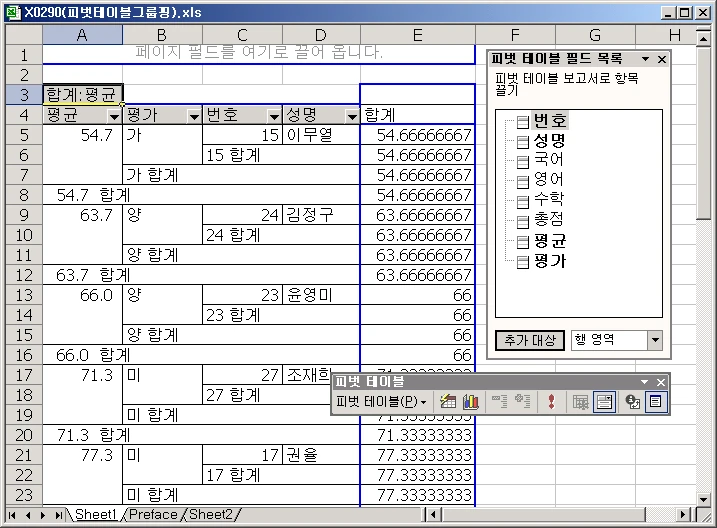This screenshot has width=717, height=528.
Task: Click the horizontal scrollbar right arrow
Action: pos(683,515)
